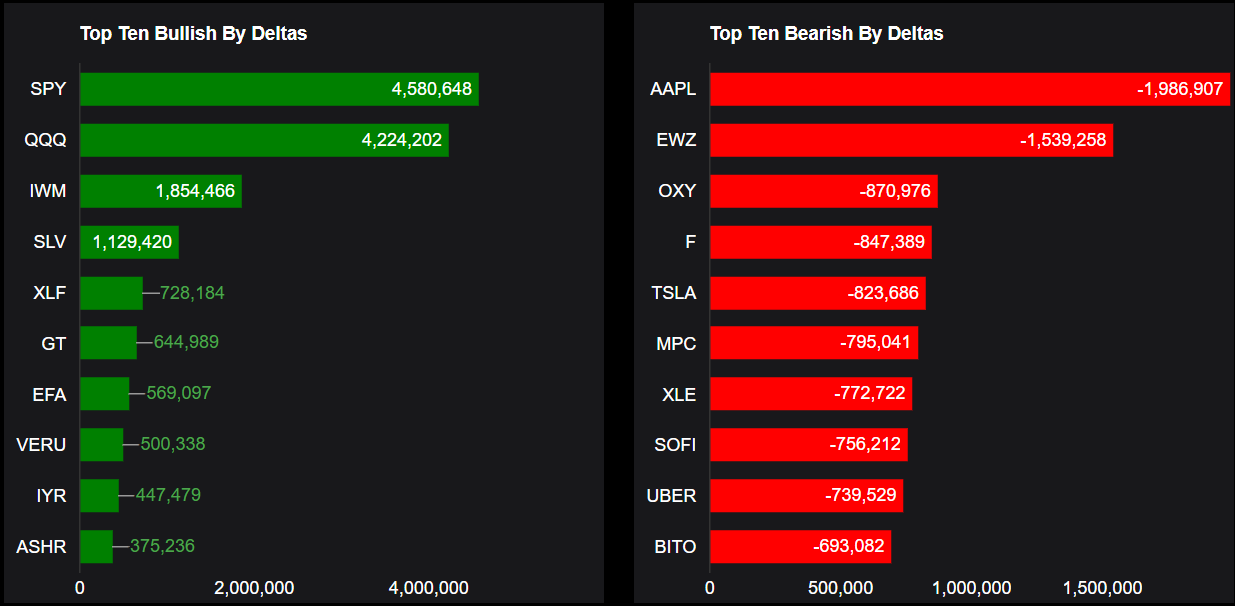Click the OXY bearish delta bar

click(x=823, y=191)
